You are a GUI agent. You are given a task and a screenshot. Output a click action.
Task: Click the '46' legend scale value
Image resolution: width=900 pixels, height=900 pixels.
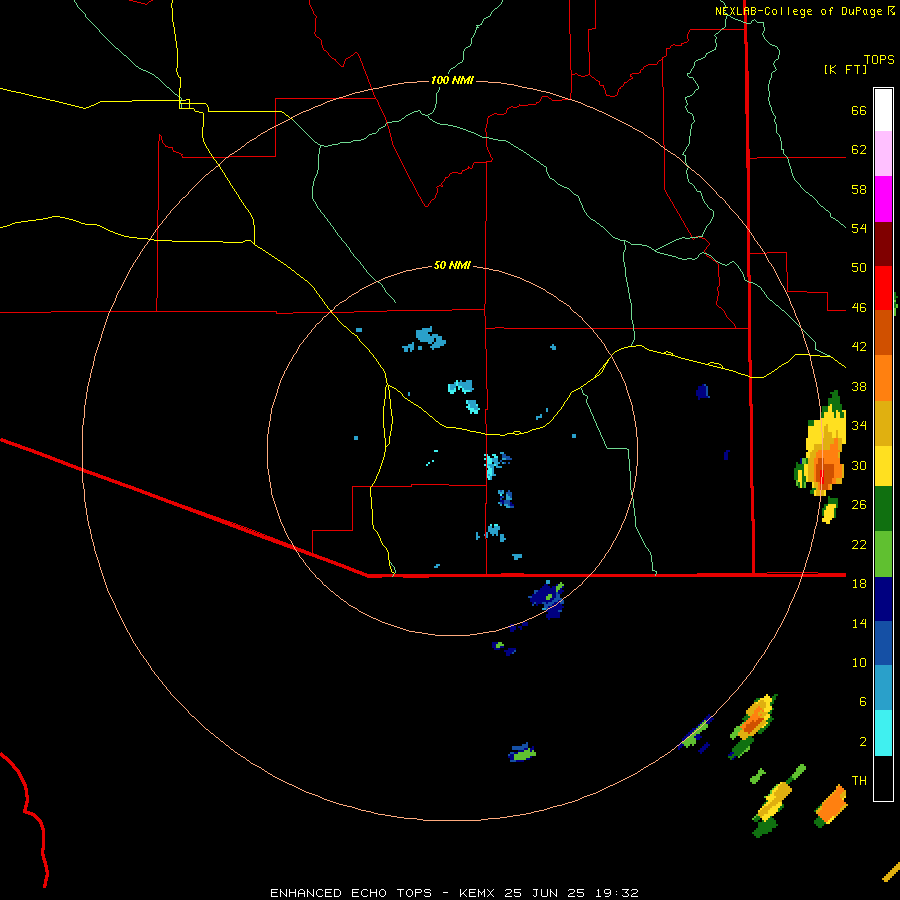tap(859, 308)
